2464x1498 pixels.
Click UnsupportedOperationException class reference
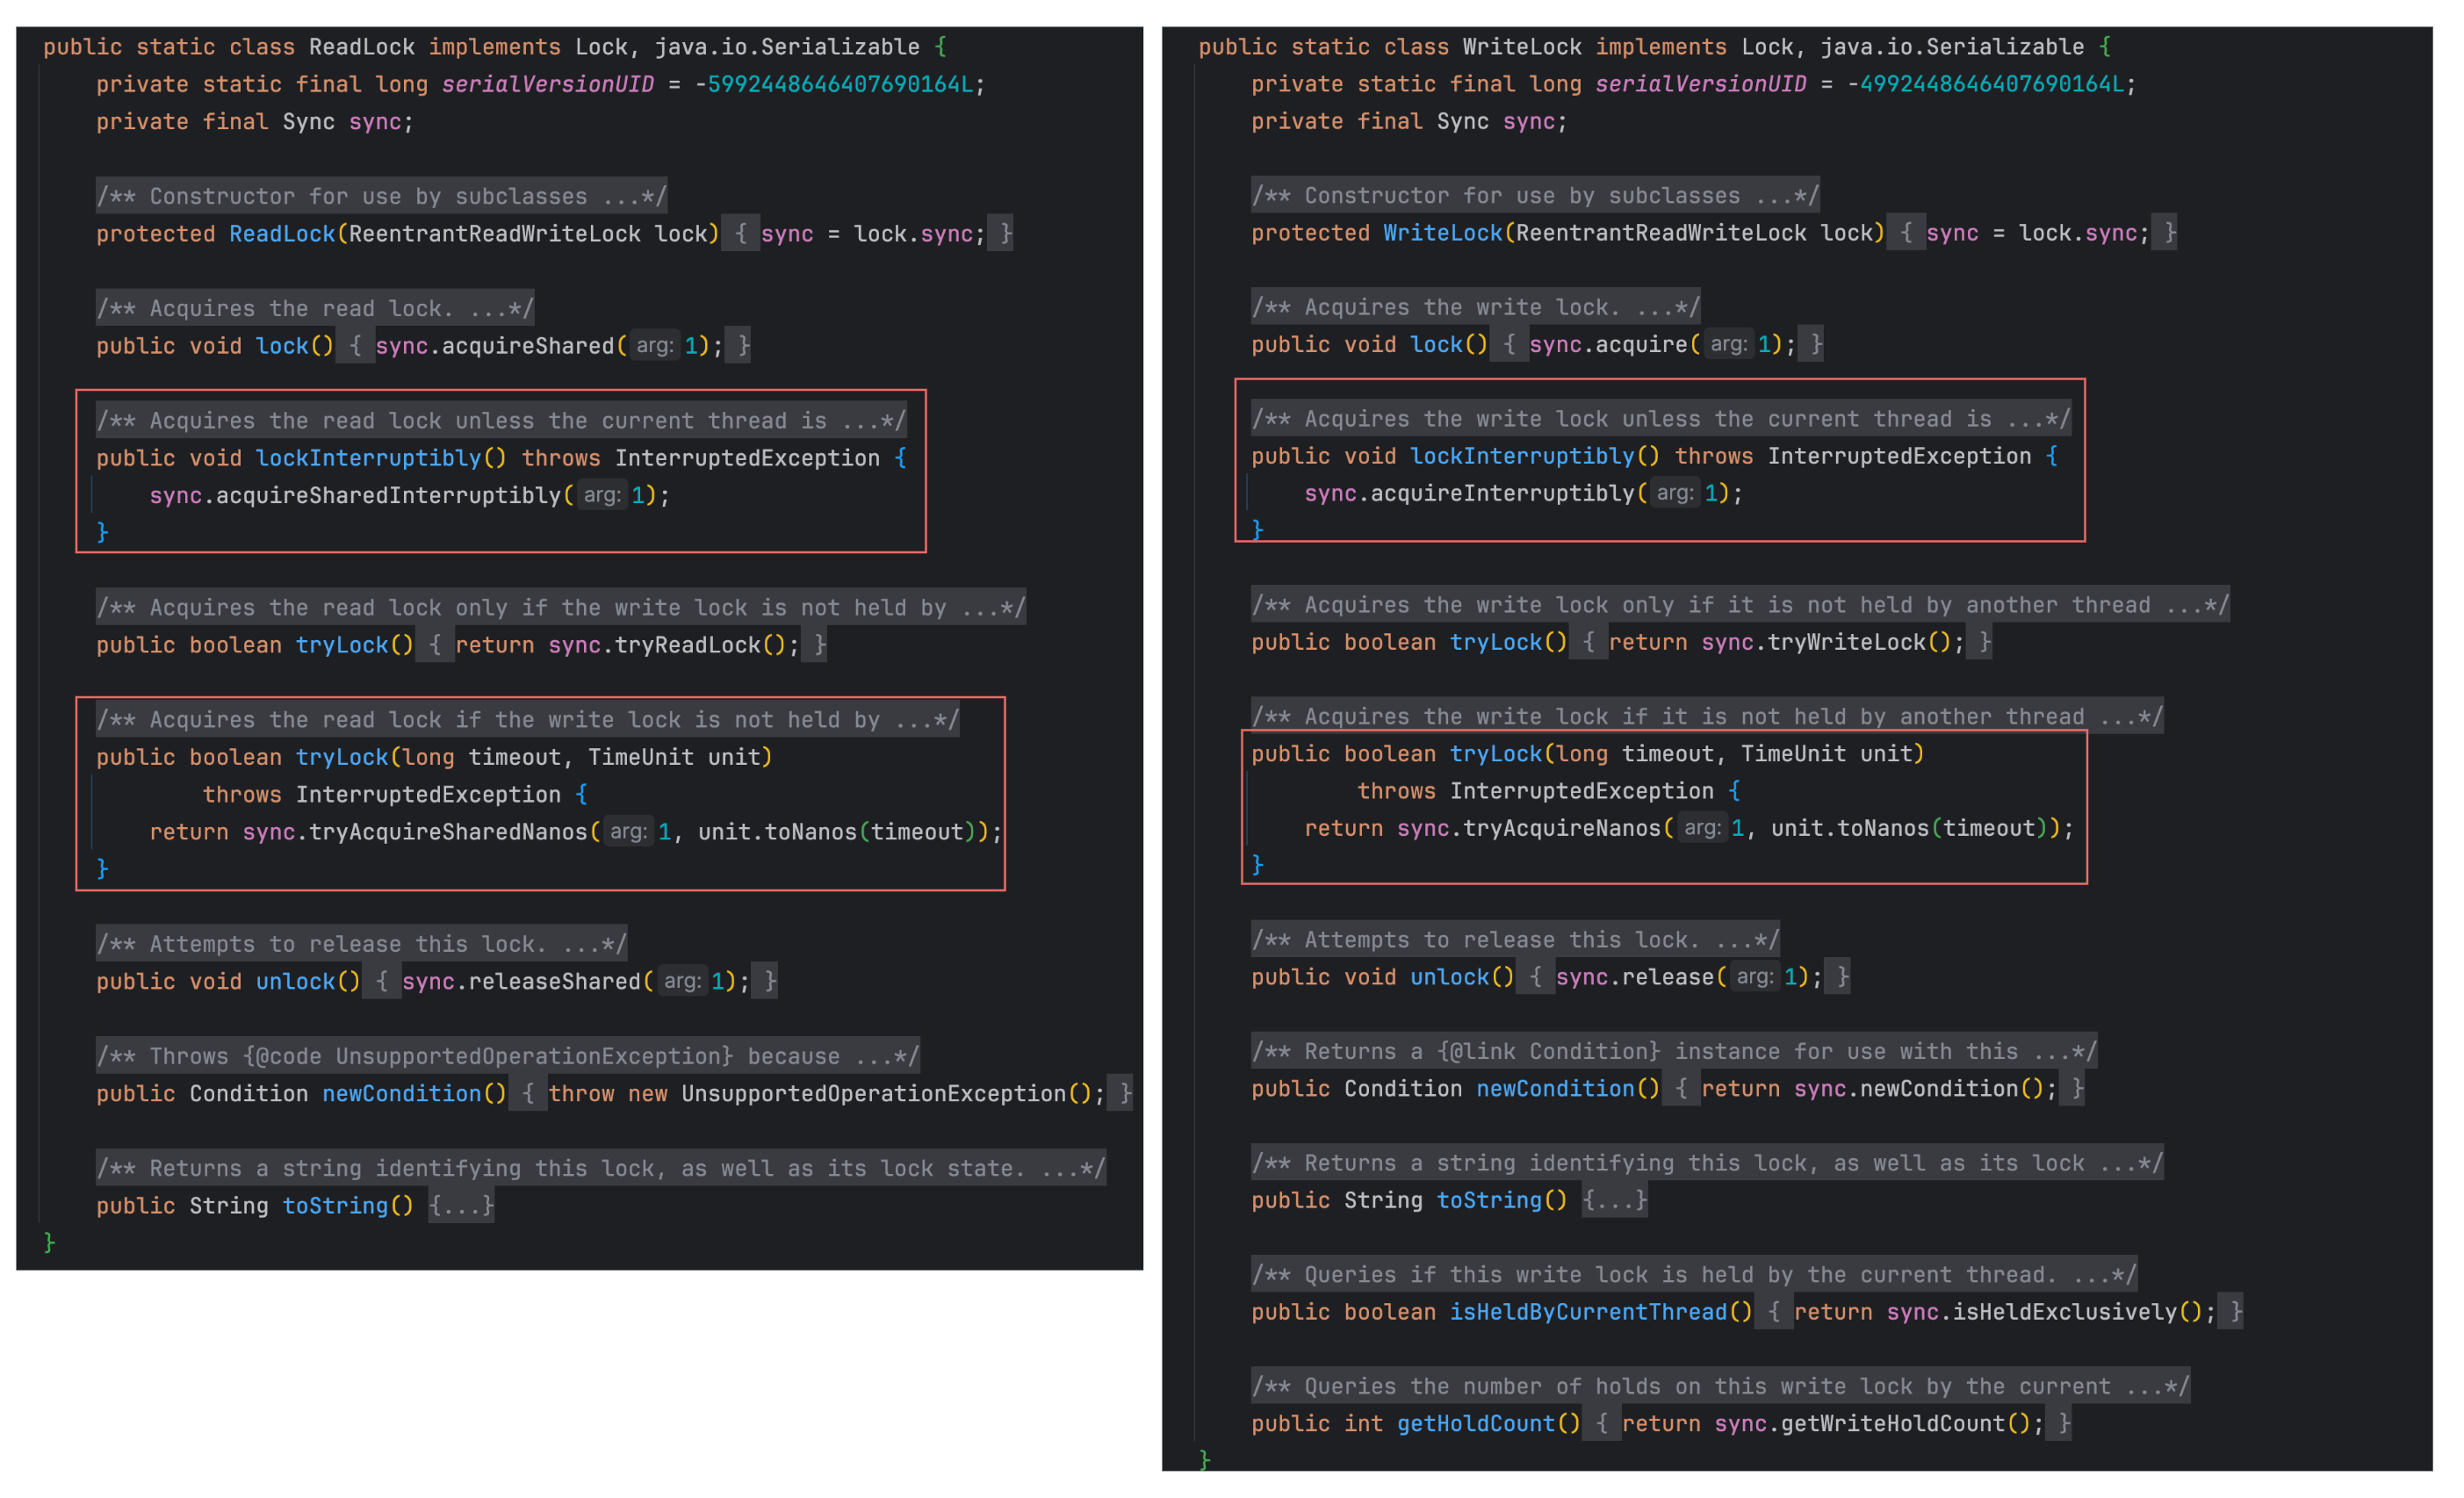(873, 1094)
